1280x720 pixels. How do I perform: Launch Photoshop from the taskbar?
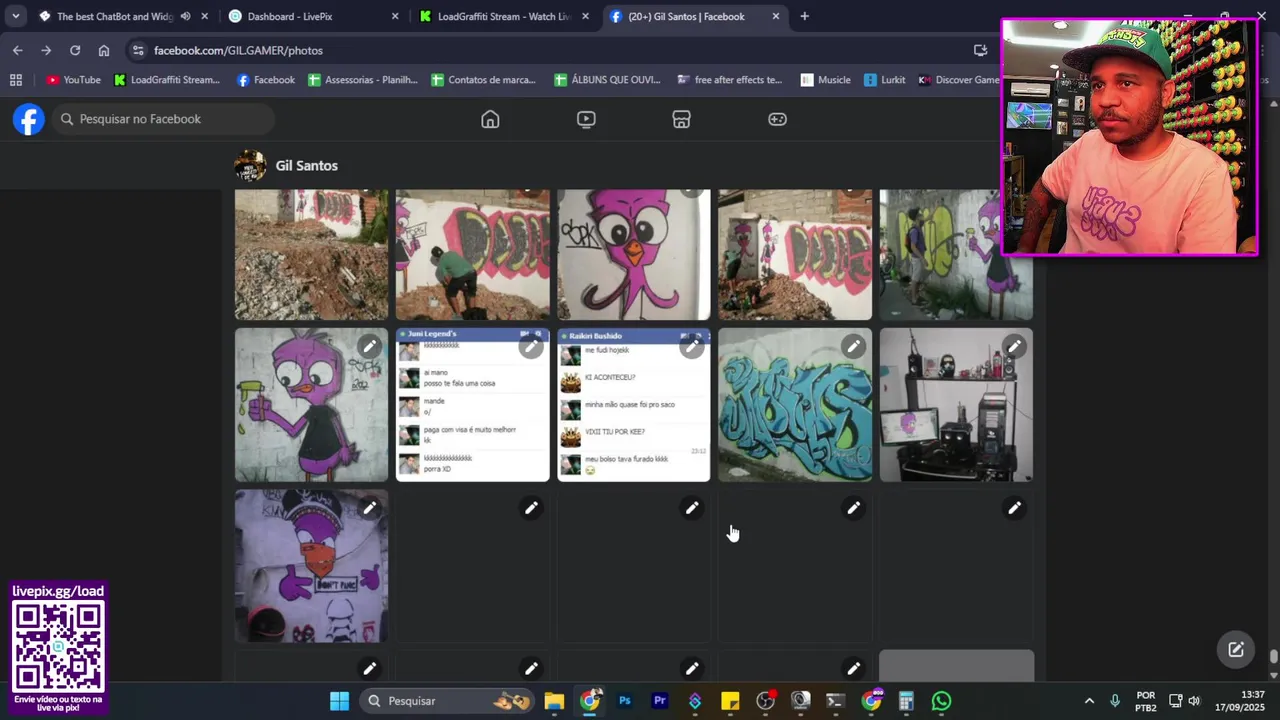(625, 701)
